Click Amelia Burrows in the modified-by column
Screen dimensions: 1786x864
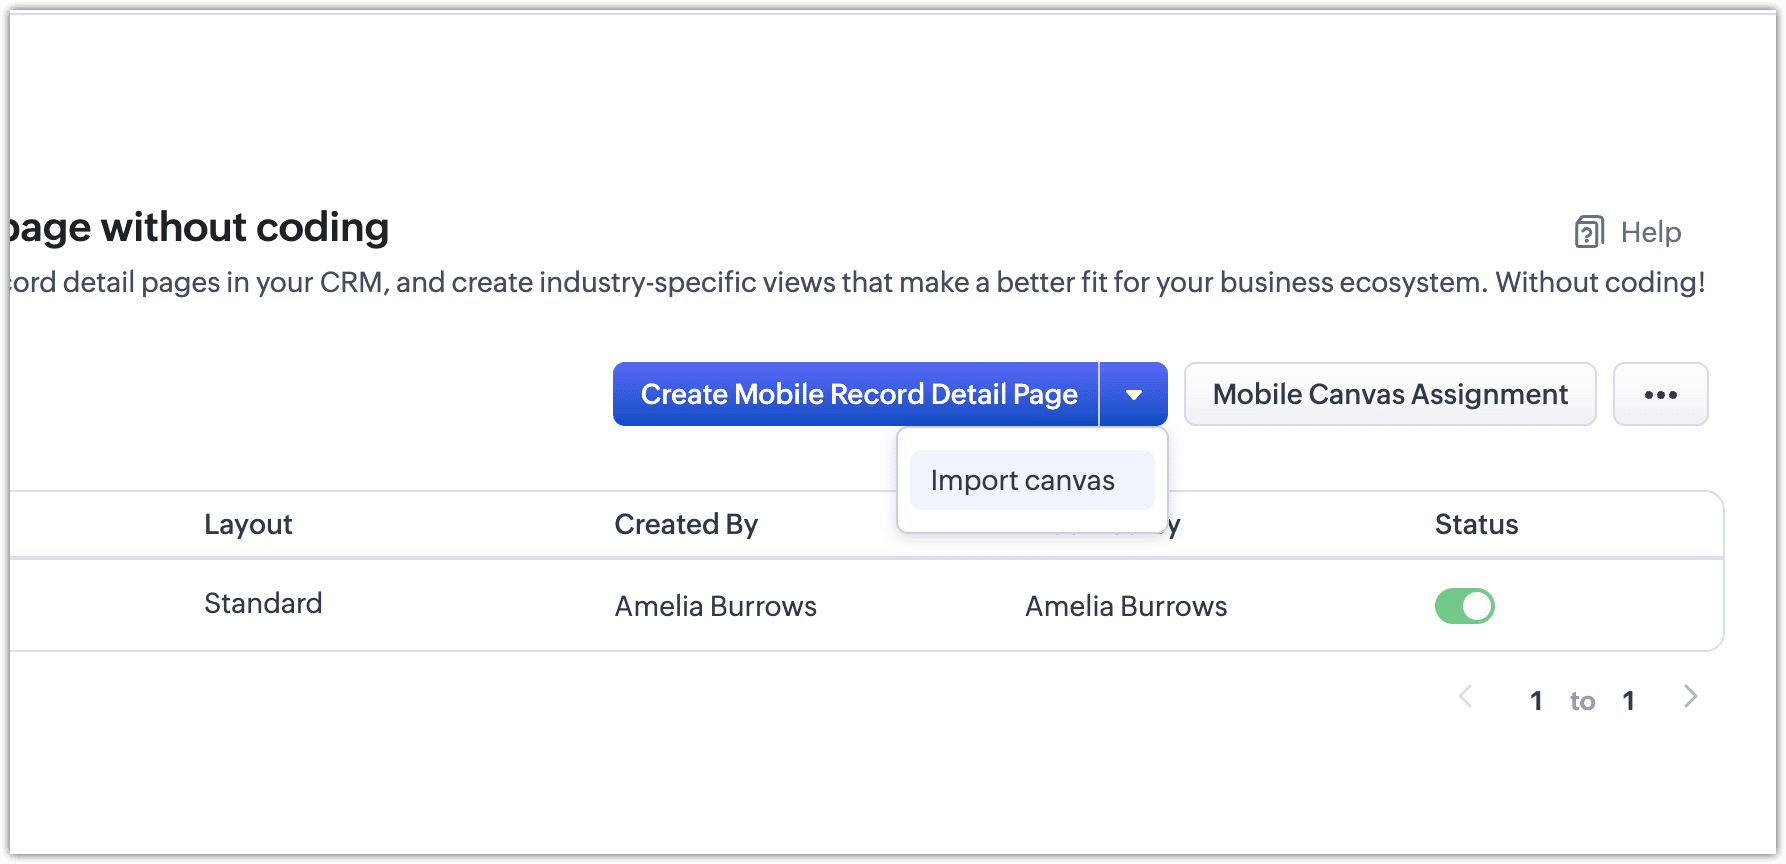tap(1126, 606)
